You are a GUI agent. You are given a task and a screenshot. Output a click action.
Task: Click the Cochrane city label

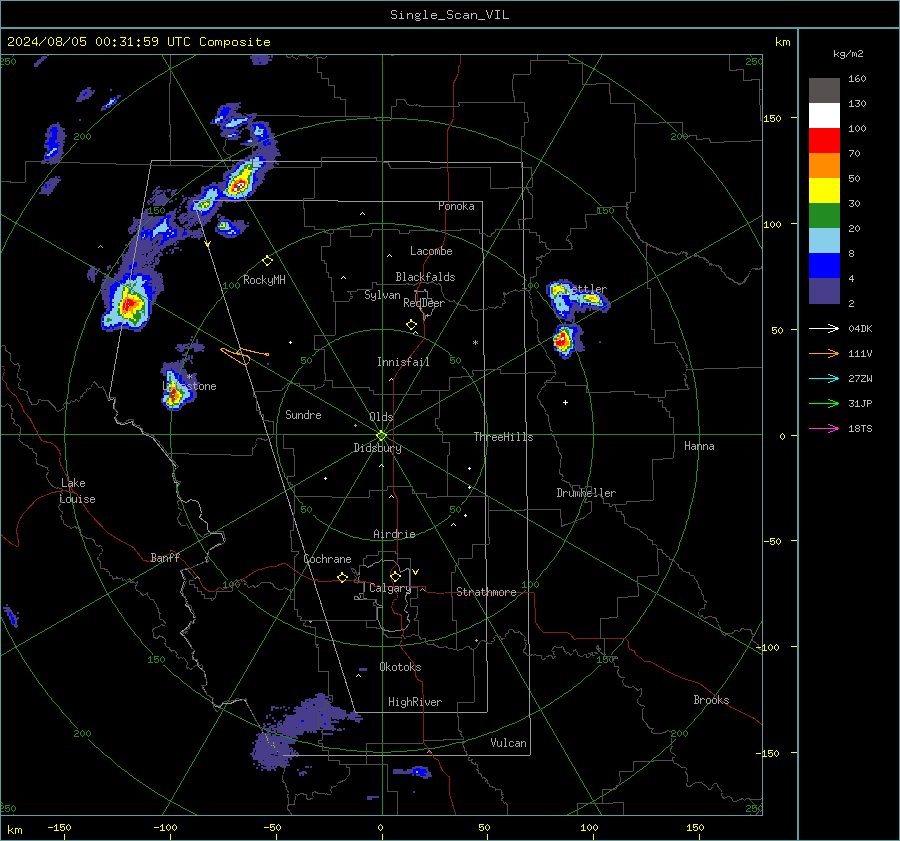click(327, 559)
